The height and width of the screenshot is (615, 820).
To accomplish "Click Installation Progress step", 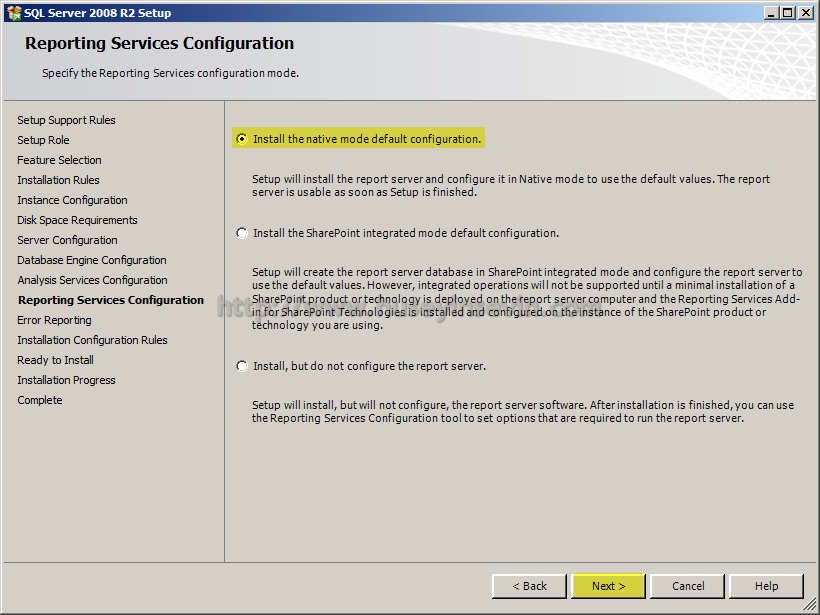I will pos(66,380).
